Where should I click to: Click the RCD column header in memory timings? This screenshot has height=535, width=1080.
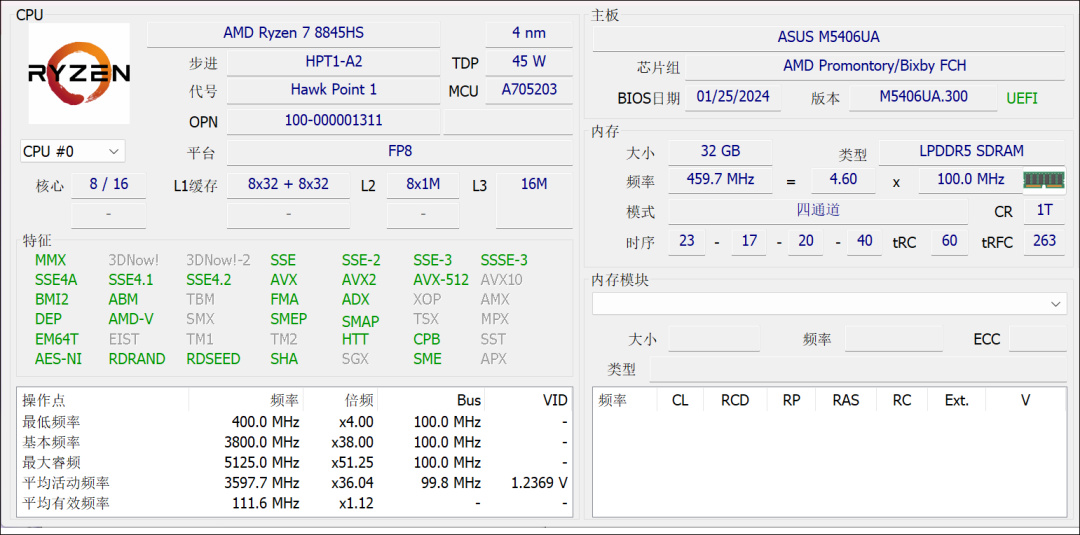pyautogui.click(x=734, y=400)
